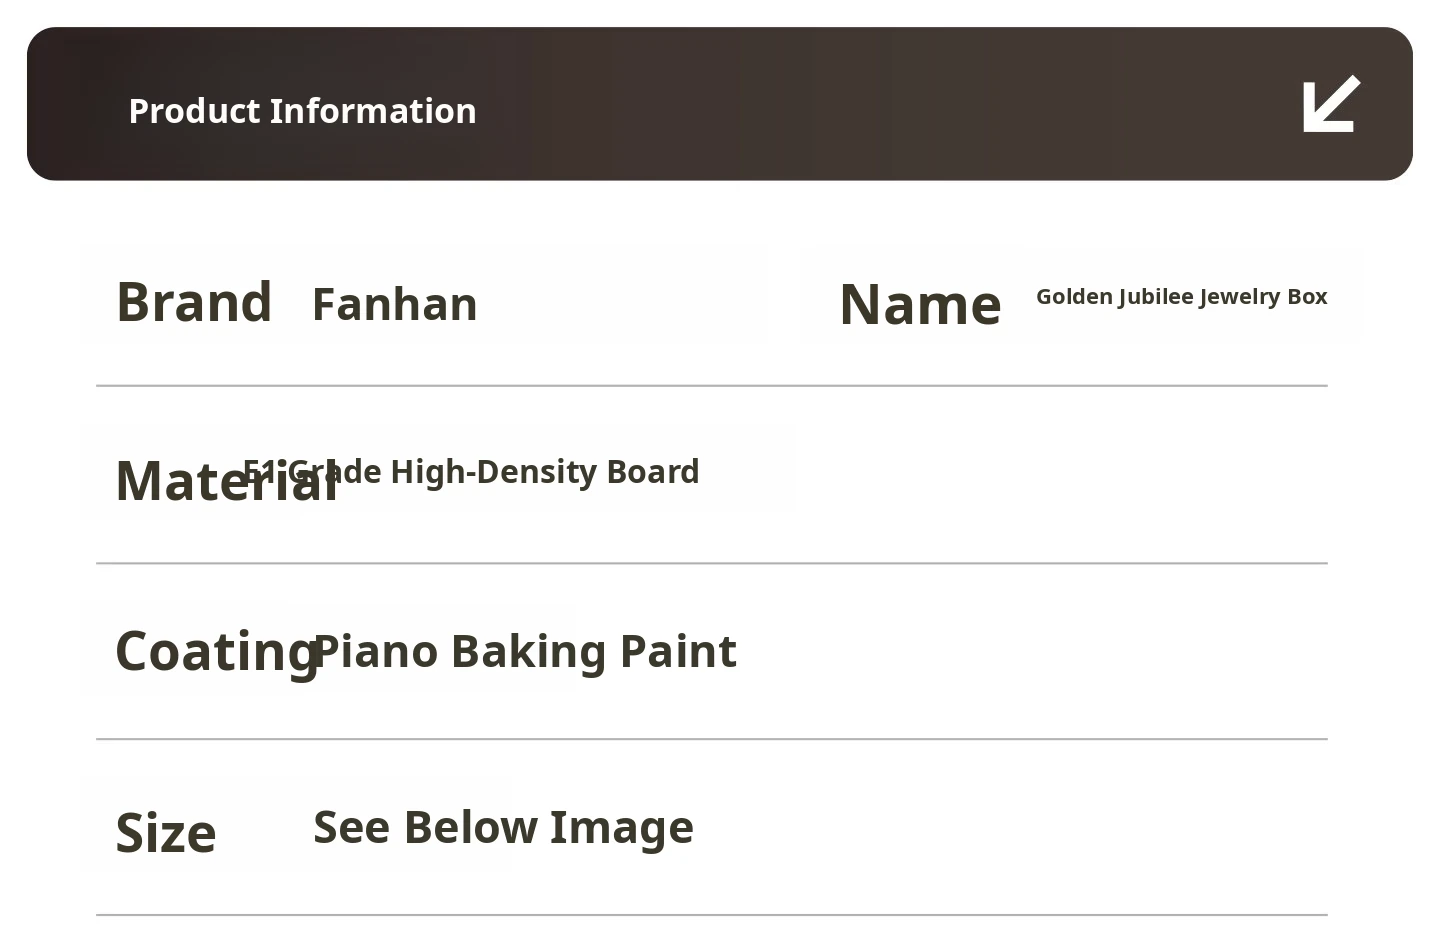This screenshot has height=949, width=1440.
Task: Click the word "Paint" in coating value
Action: (x=678, y=652)
